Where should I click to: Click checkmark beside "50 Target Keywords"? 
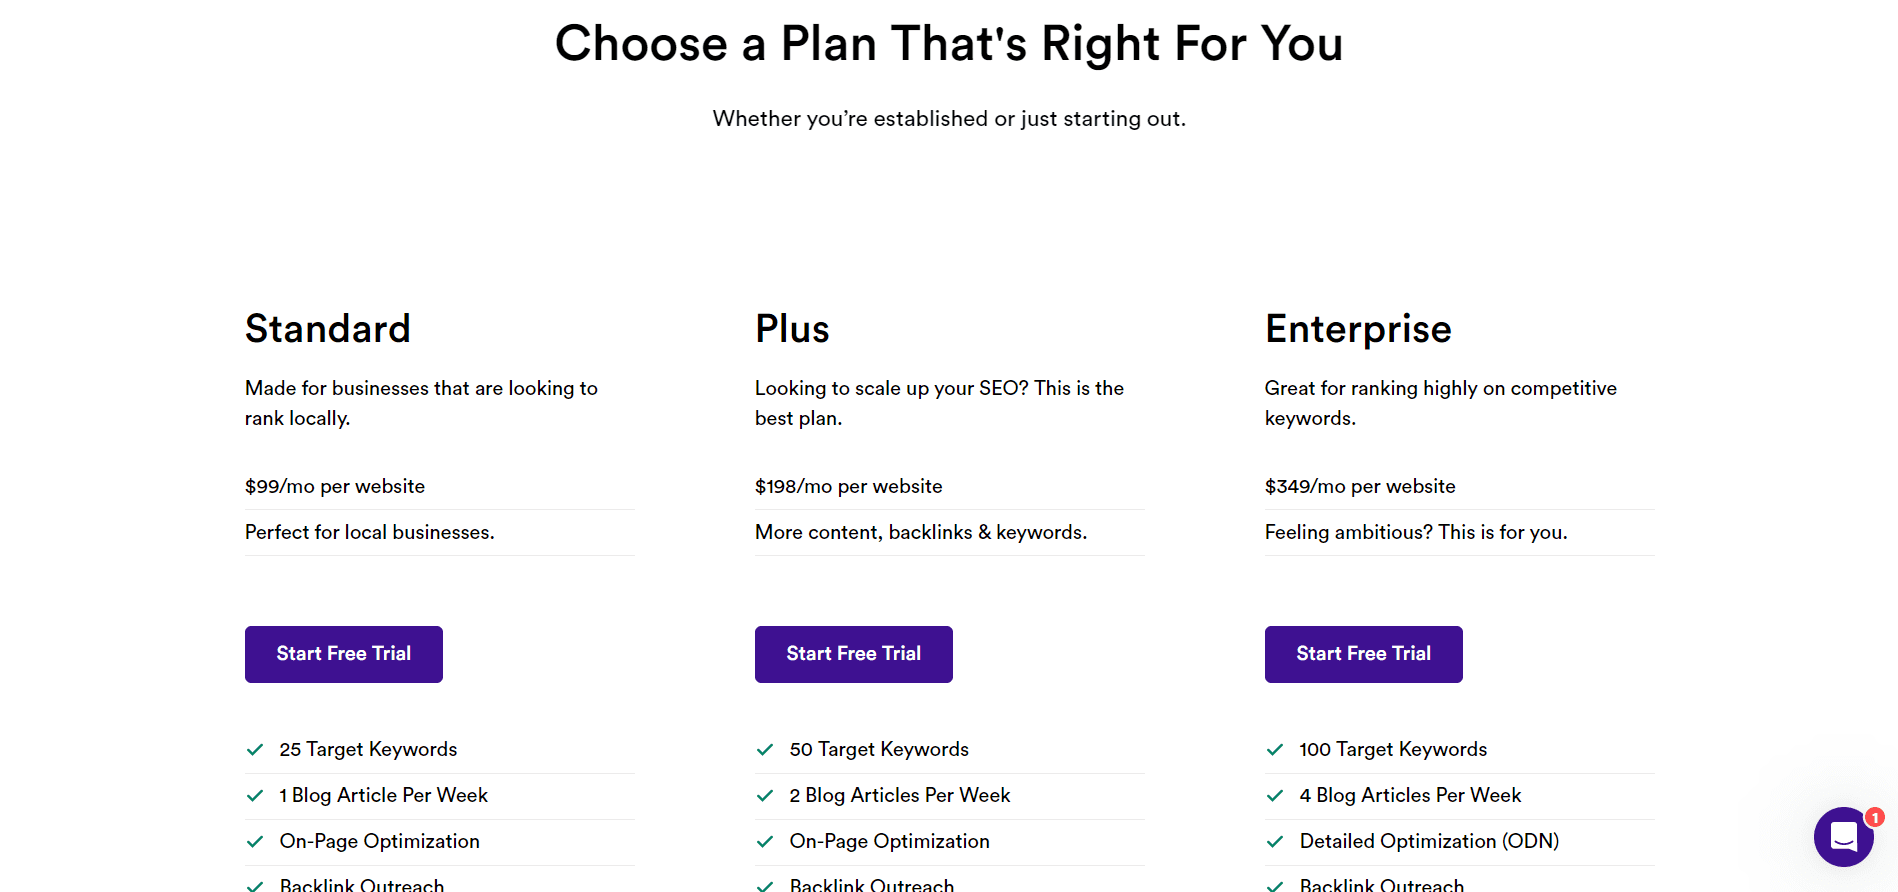[765, 750]
